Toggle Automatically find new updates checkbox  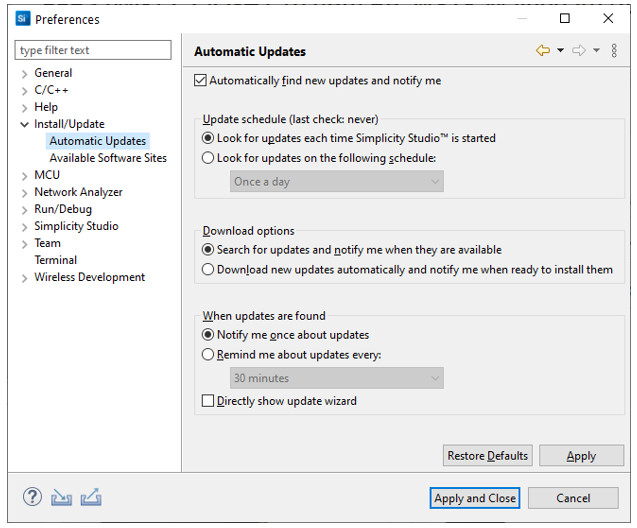[201, 81]
